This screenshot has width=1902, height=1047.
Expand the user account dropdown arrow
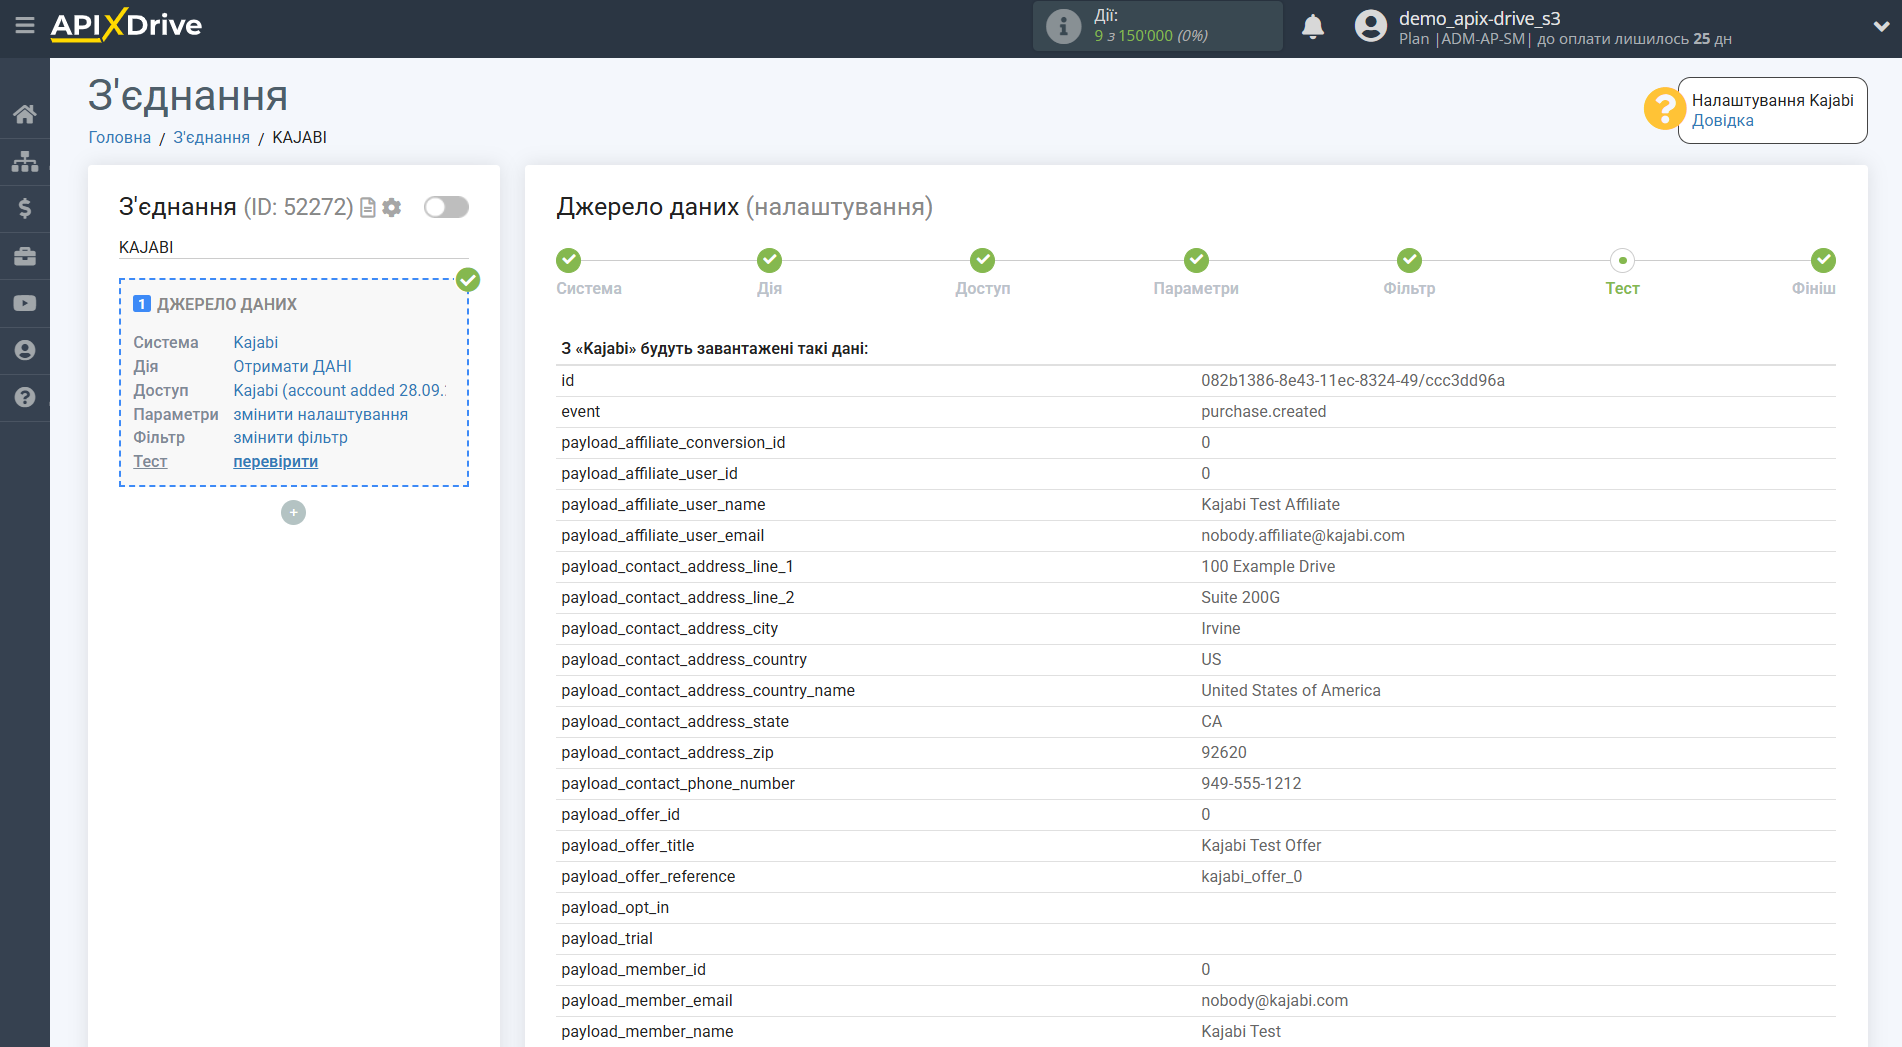pyautogui.click(x=1880, y=27)
